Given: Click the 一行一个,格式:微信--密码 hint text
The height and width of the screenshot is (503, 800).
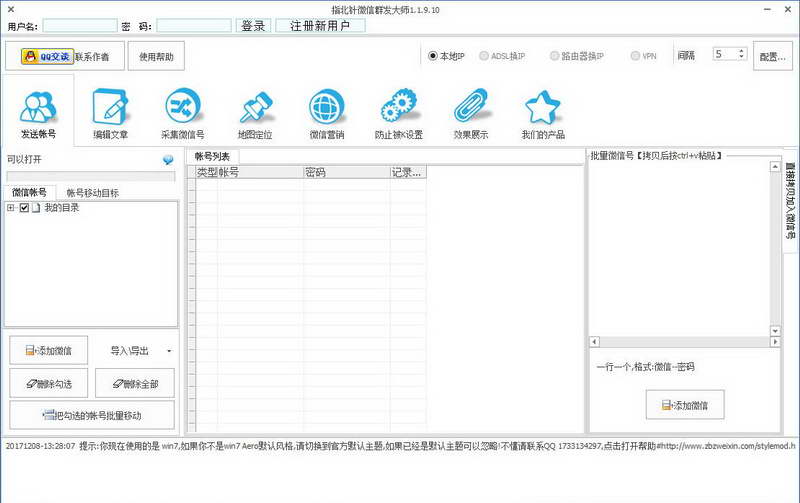Looking at the screenshot, I should click(x=645, y=367).
